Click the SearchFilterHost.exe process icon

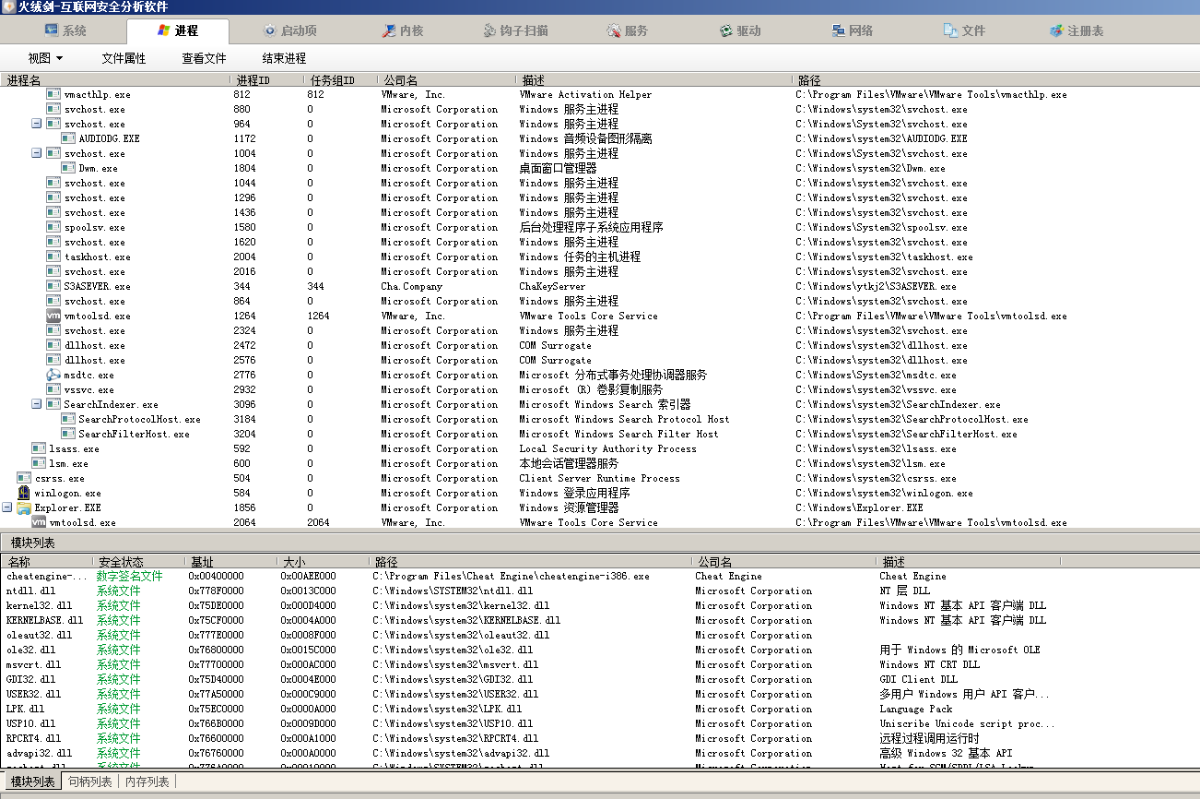68,434
